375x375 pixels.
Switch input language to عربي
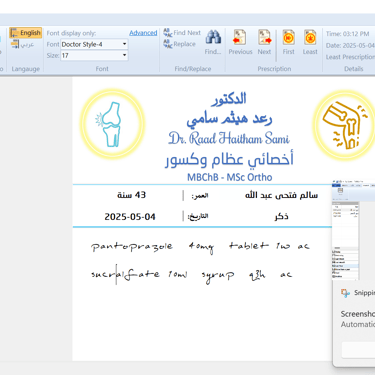pyautogui.click(x=23, y=44)
